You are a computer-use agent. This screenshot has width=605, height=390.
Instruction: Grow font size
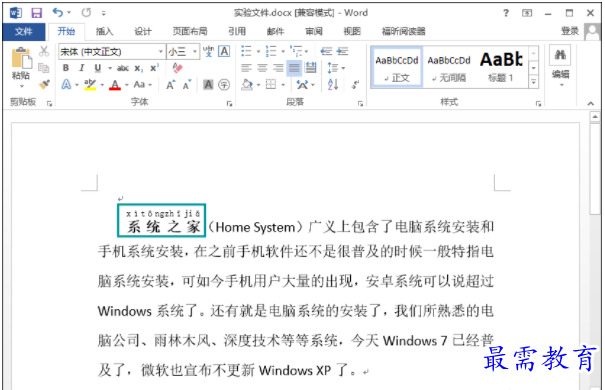171,84
